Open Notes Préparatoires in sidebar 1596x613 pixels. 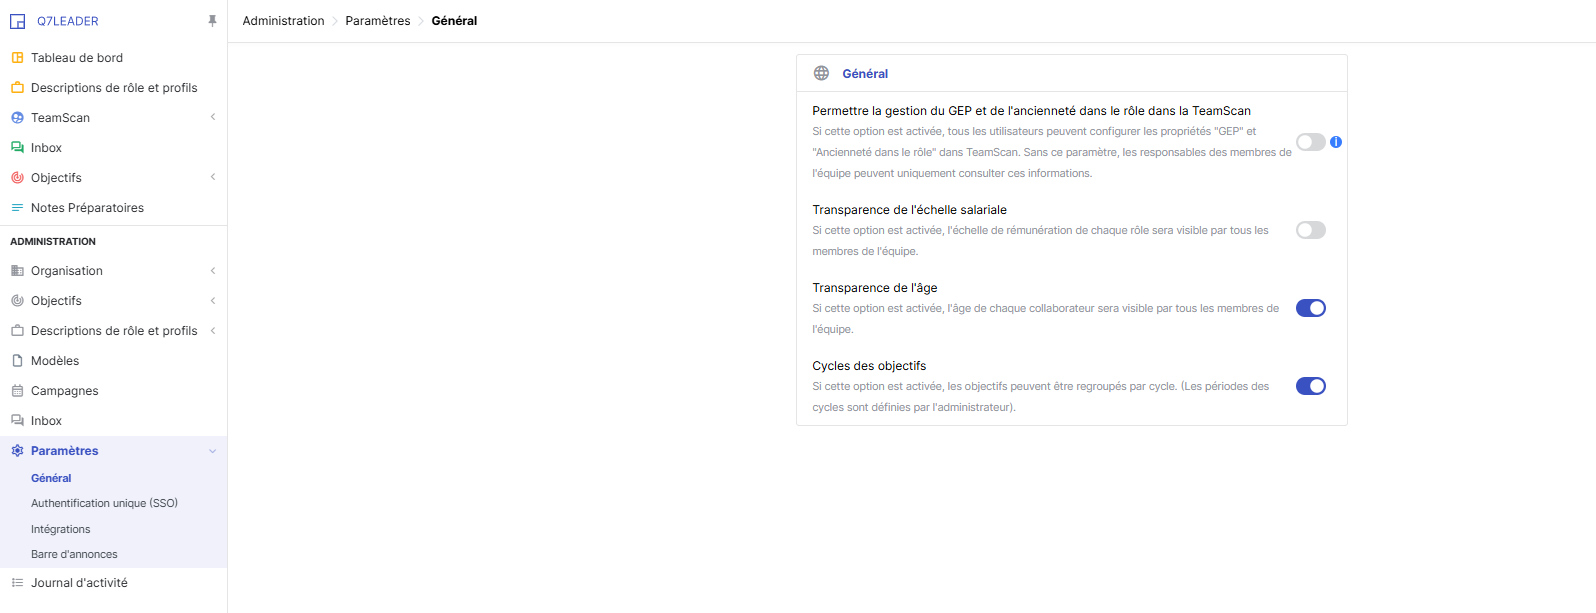pos(87,208)
